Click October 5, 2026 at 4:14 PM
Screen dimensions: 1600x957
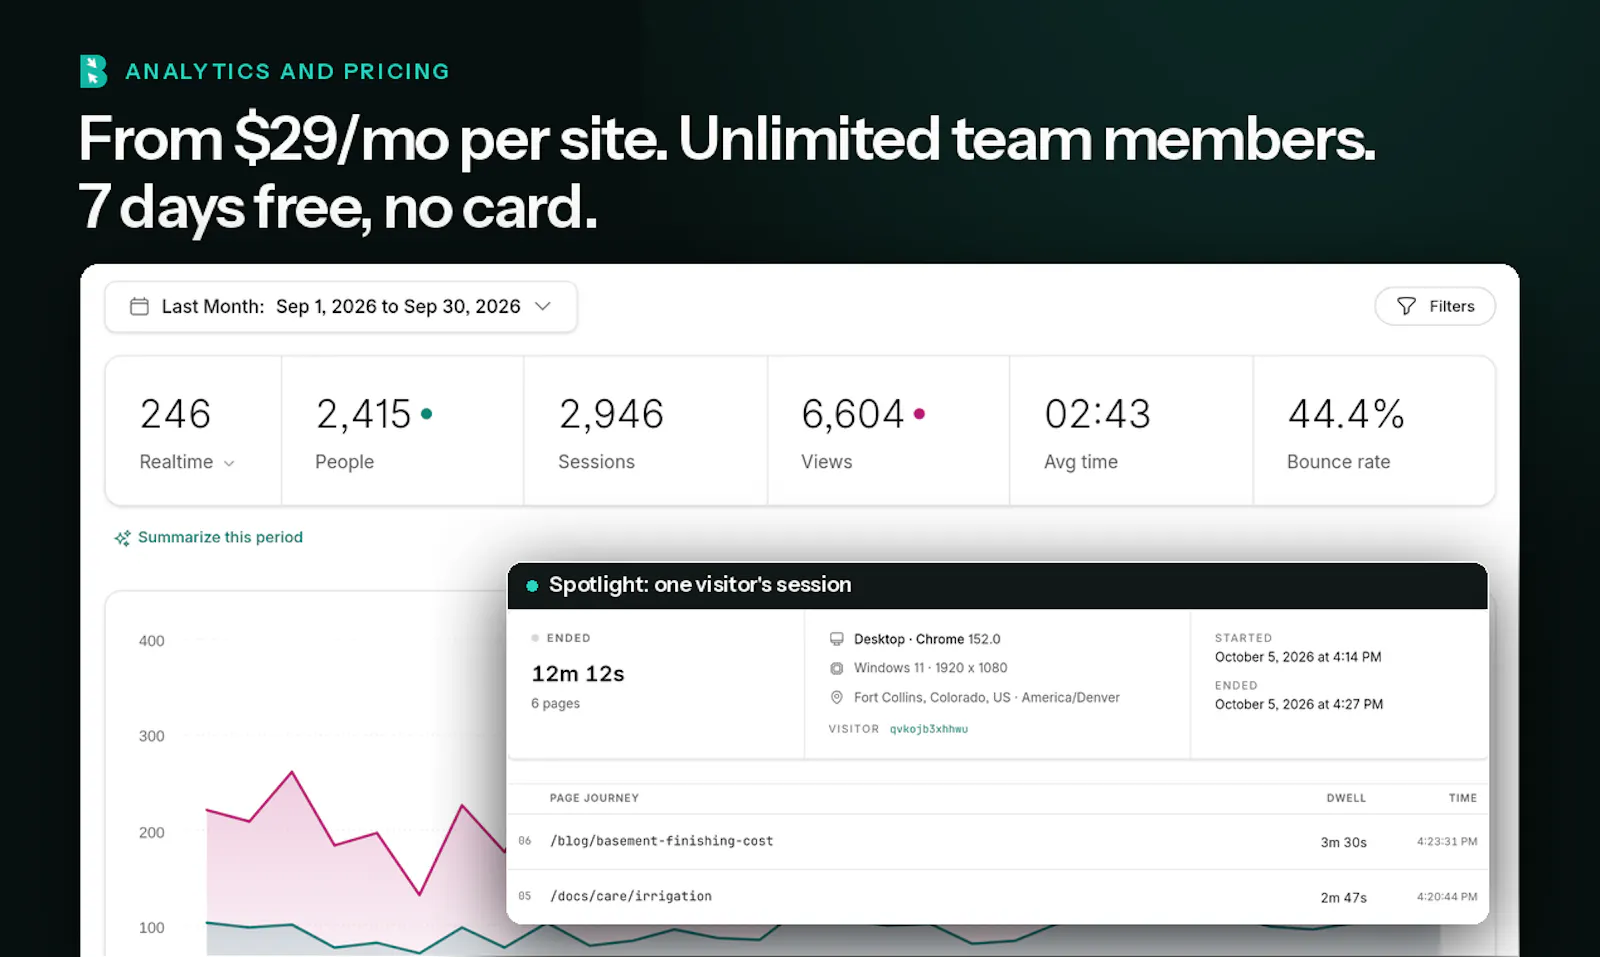(1298, 657)
